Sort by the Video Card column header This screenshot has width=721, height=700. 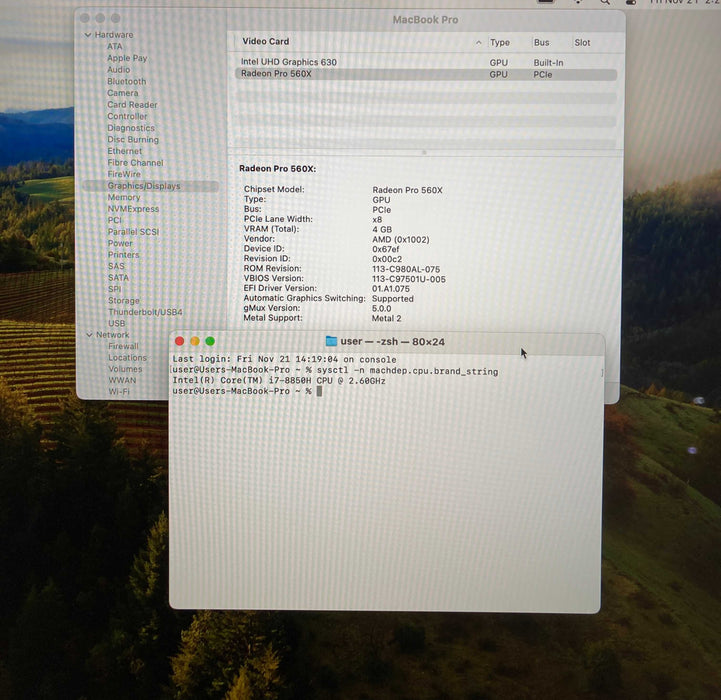click(x=266, y=41)
